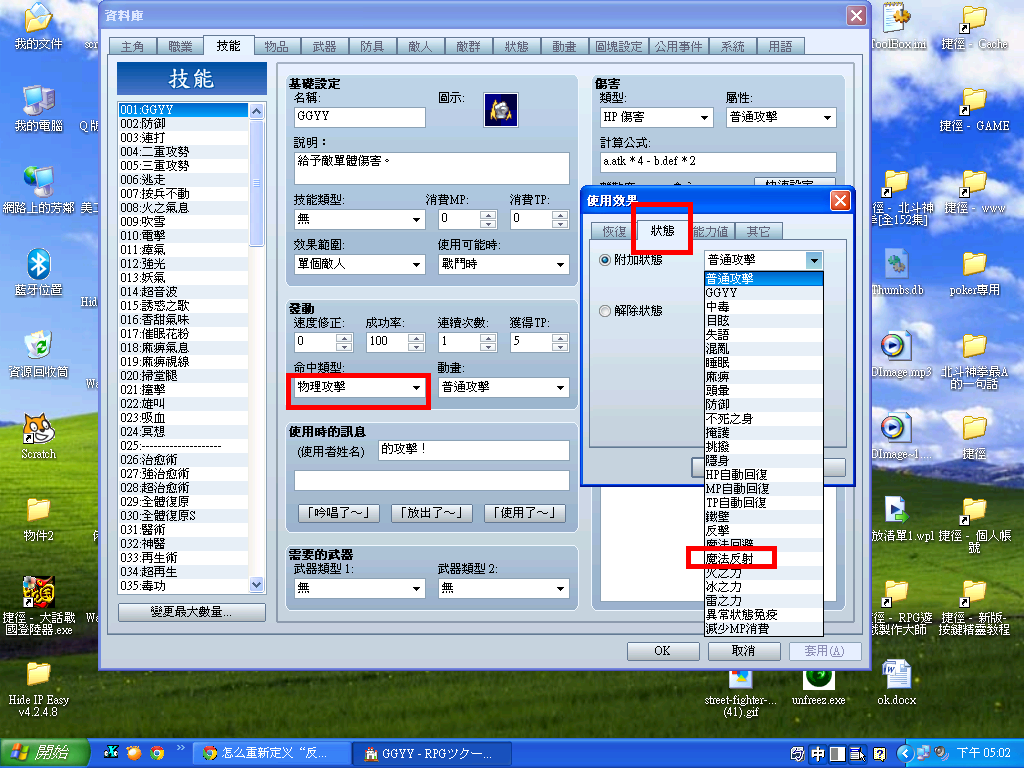
Task: Select the 資源回收筒 recycle bin icon
Action: tap(39, 354)
